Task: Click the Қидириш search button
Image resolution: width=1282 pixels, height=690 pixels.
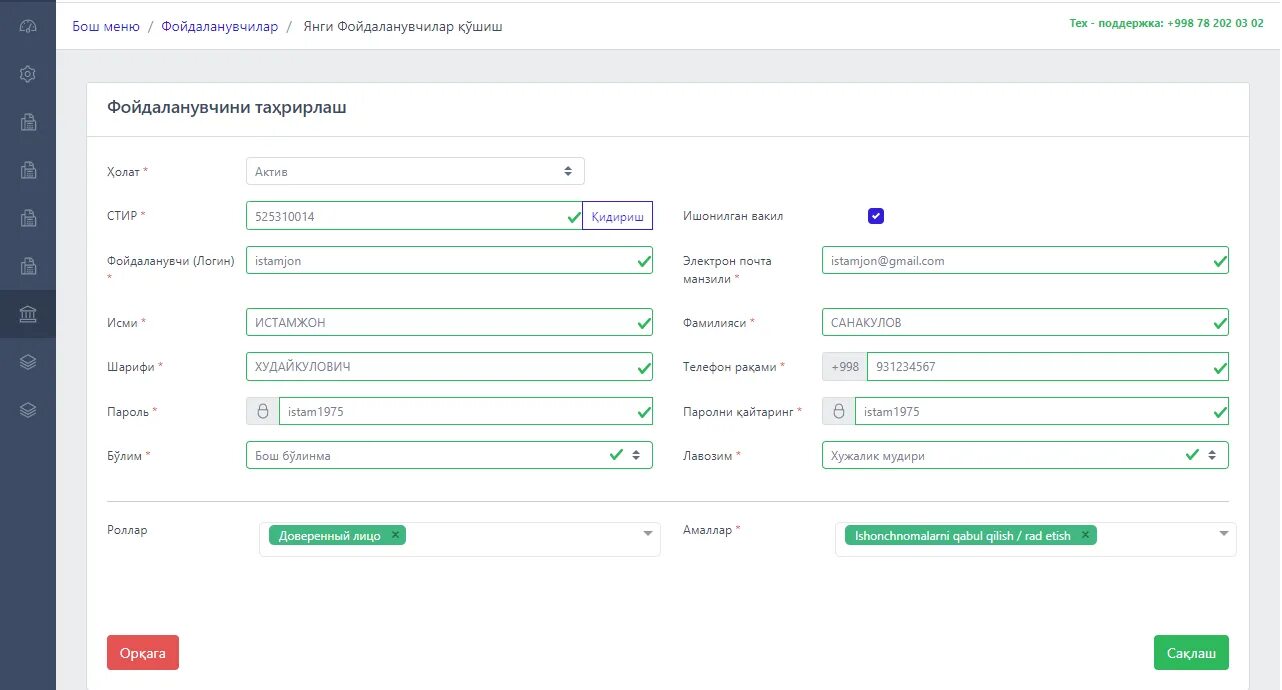Action: pos(617,216)
